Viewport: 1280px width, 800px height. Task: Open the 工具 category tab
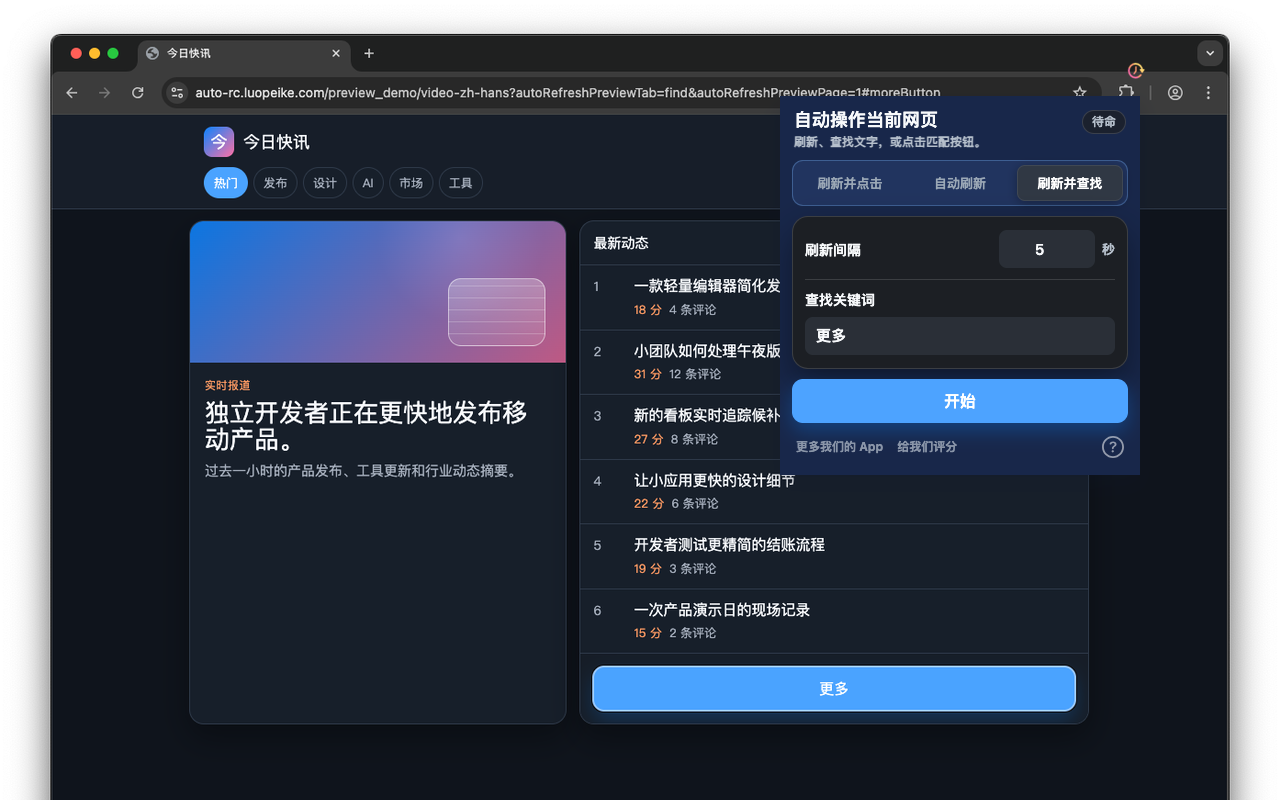pyautogui.click(x=461, y=183)
